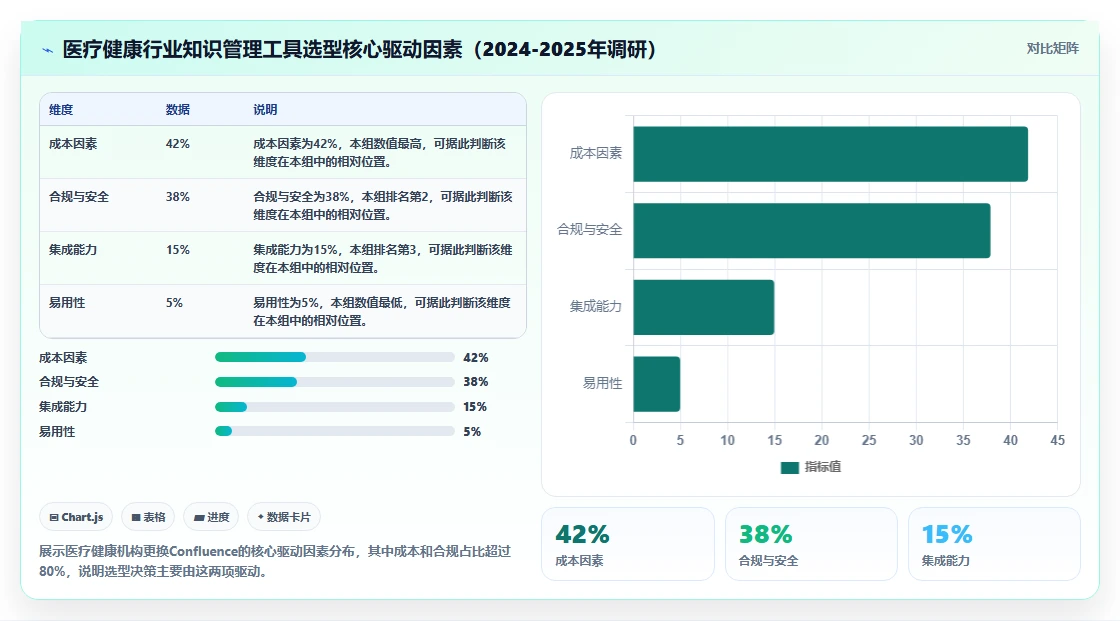
Task: Select the 表格 tag chip
Action: click(x=148, y=517)
